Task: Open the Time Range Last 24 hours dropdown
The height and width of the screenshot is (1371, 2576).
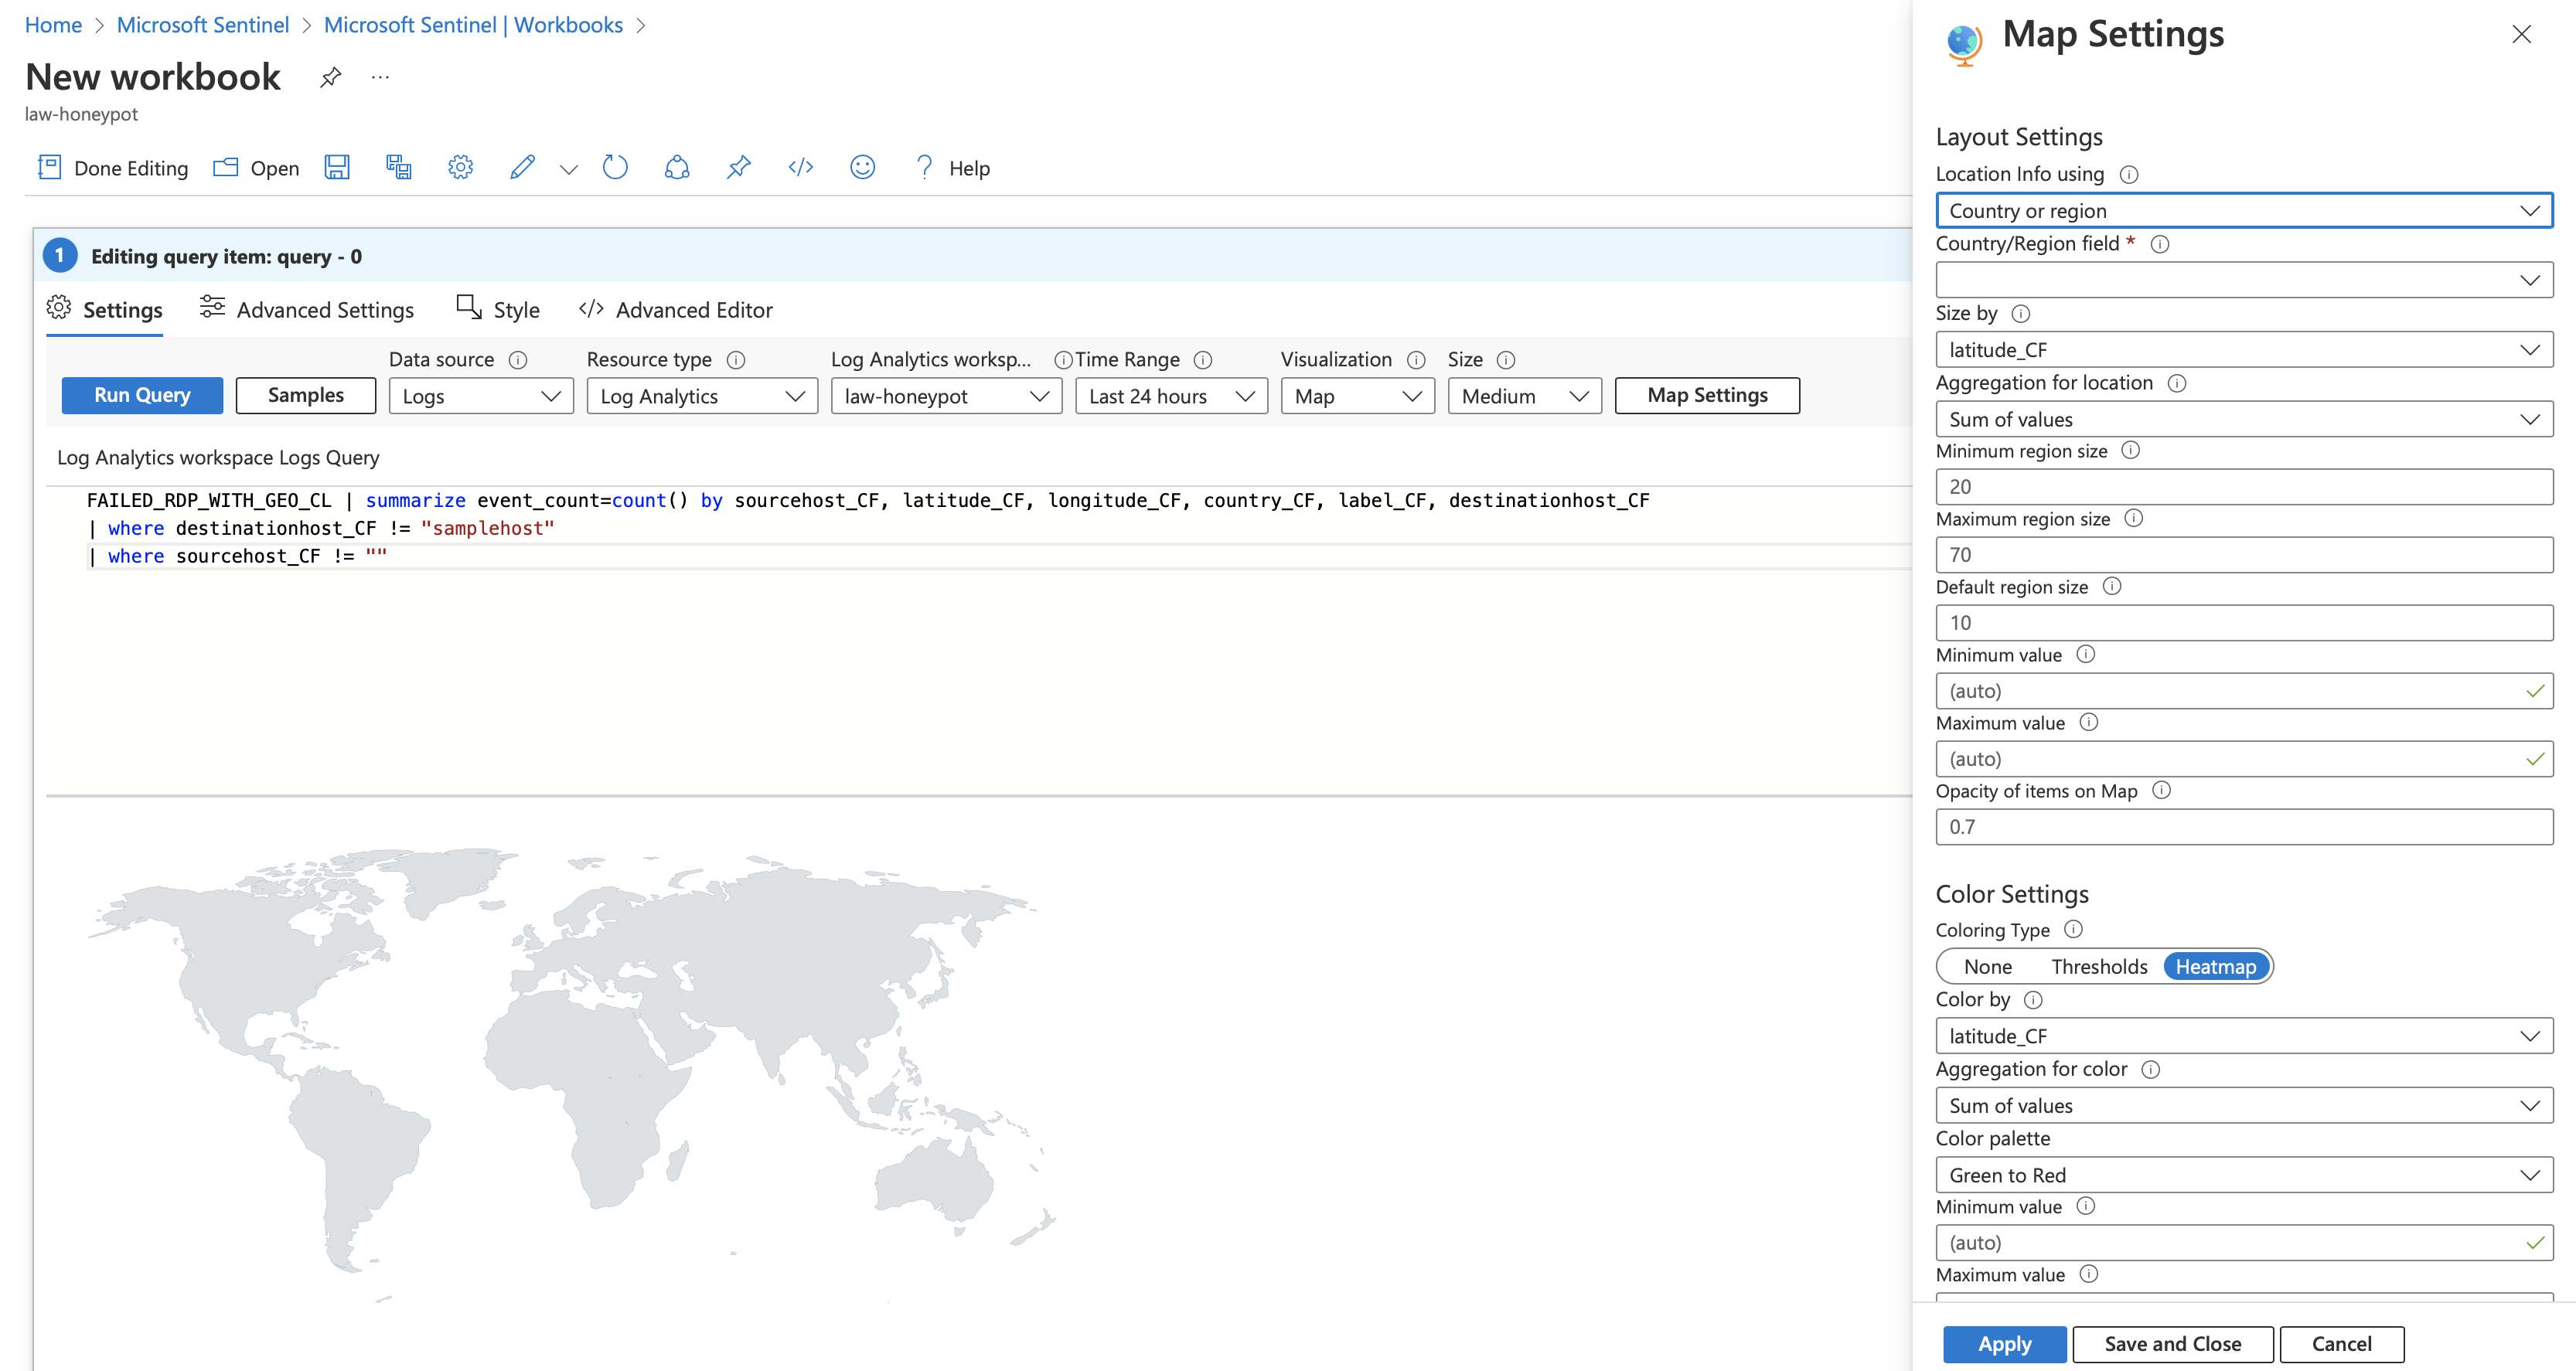Action: tap(1171, 396)
